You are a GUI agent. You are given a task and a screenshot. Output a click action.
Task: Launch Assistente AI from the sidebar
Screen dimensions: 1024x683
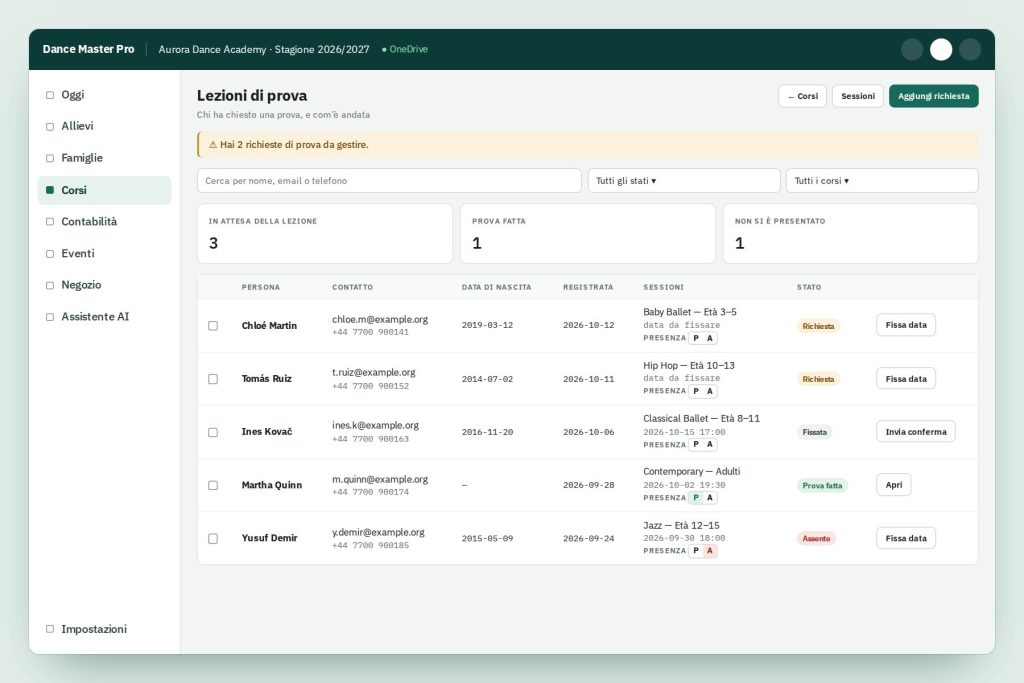(104, 317)
